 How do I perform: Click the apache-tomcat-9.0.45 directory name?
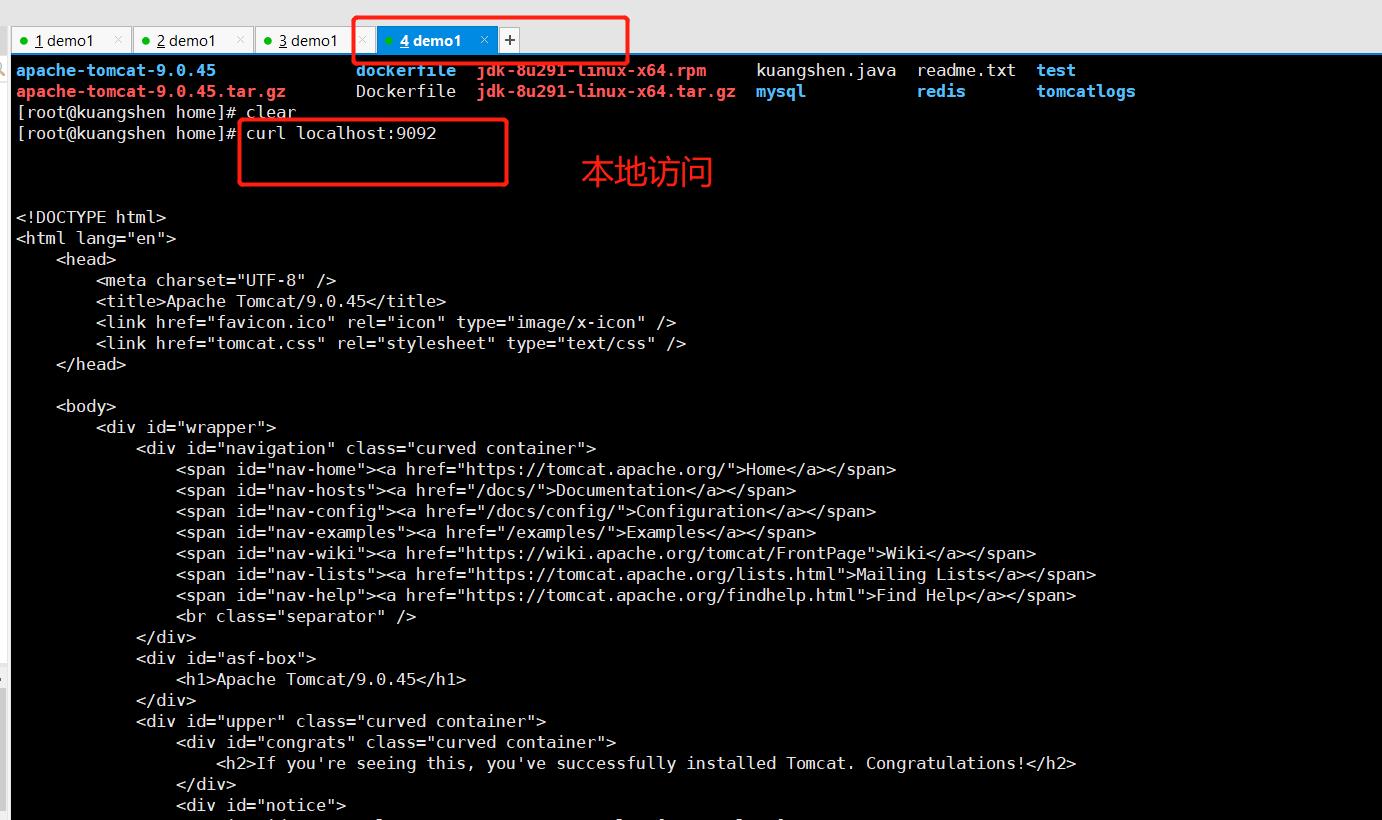pyautogui.click(x=116, y=70)
